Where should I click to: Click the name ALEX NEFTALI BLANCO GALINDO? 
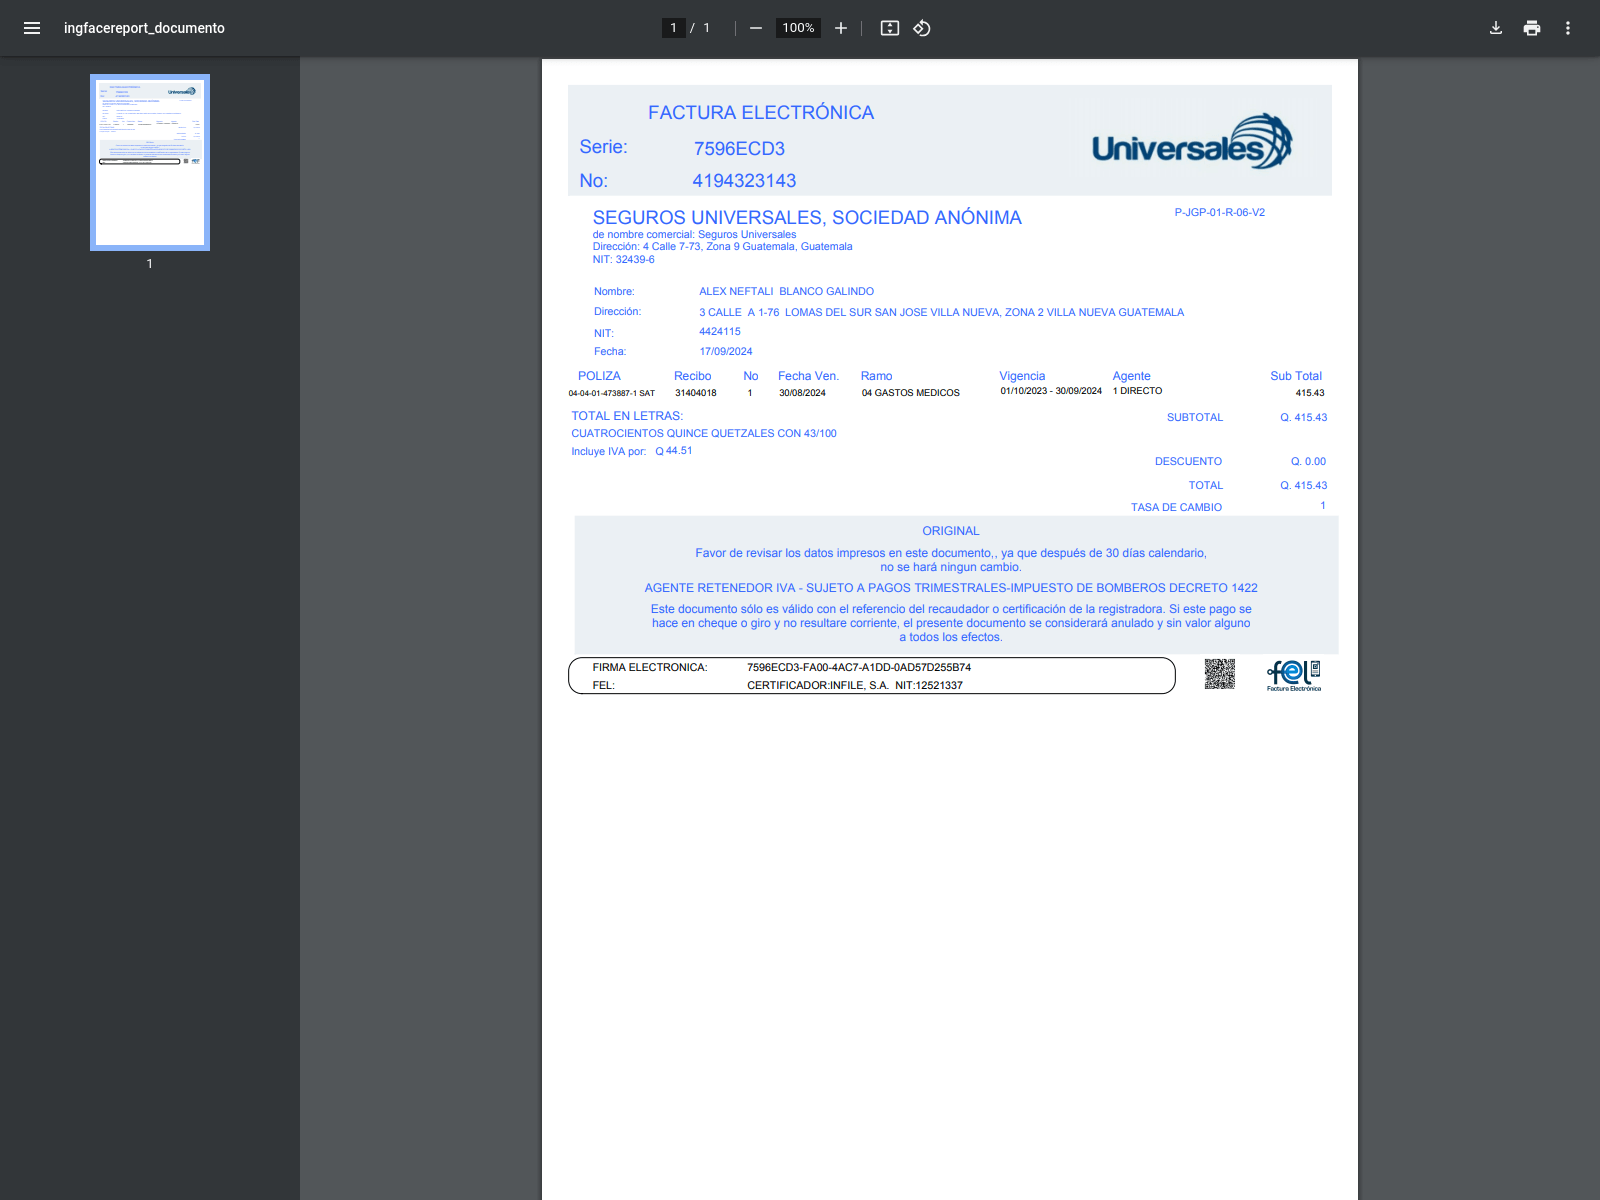point(786,292)
